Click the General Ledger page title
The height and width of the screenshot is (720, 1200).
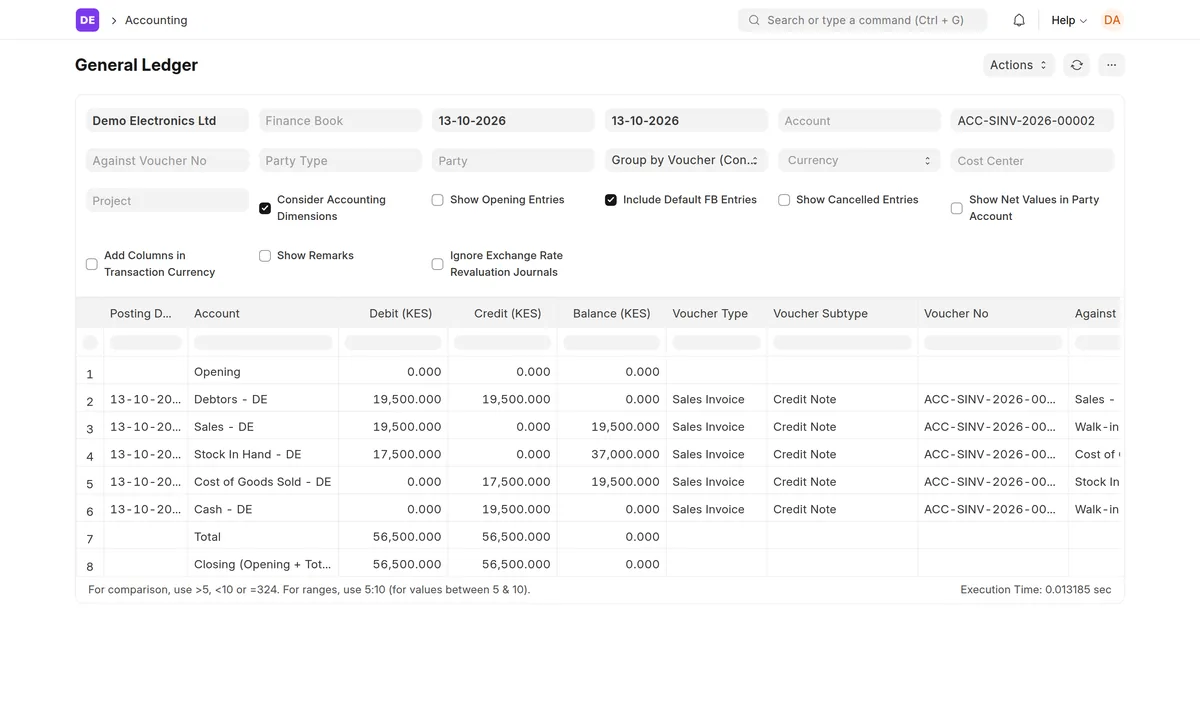pyautogui.click(x=136, y=65)
